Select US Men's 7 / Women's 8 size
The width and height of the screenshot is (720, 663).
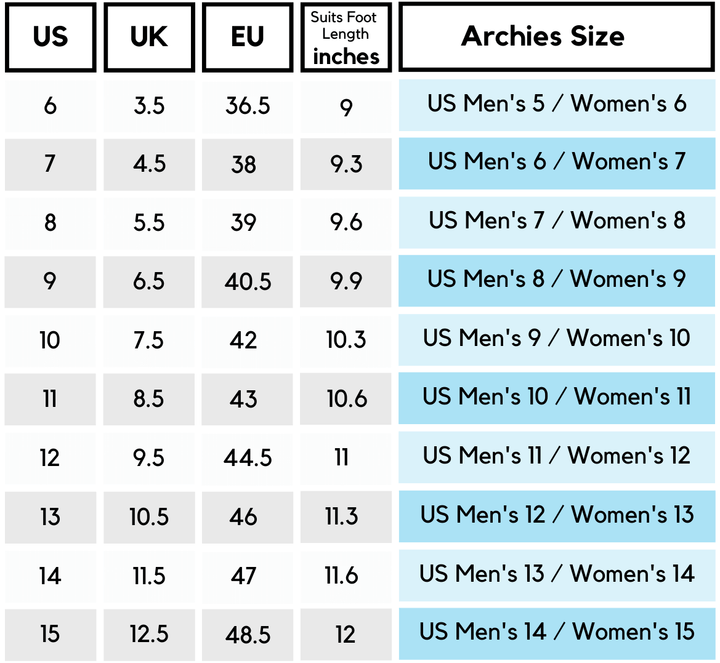(x=557, y=223)
